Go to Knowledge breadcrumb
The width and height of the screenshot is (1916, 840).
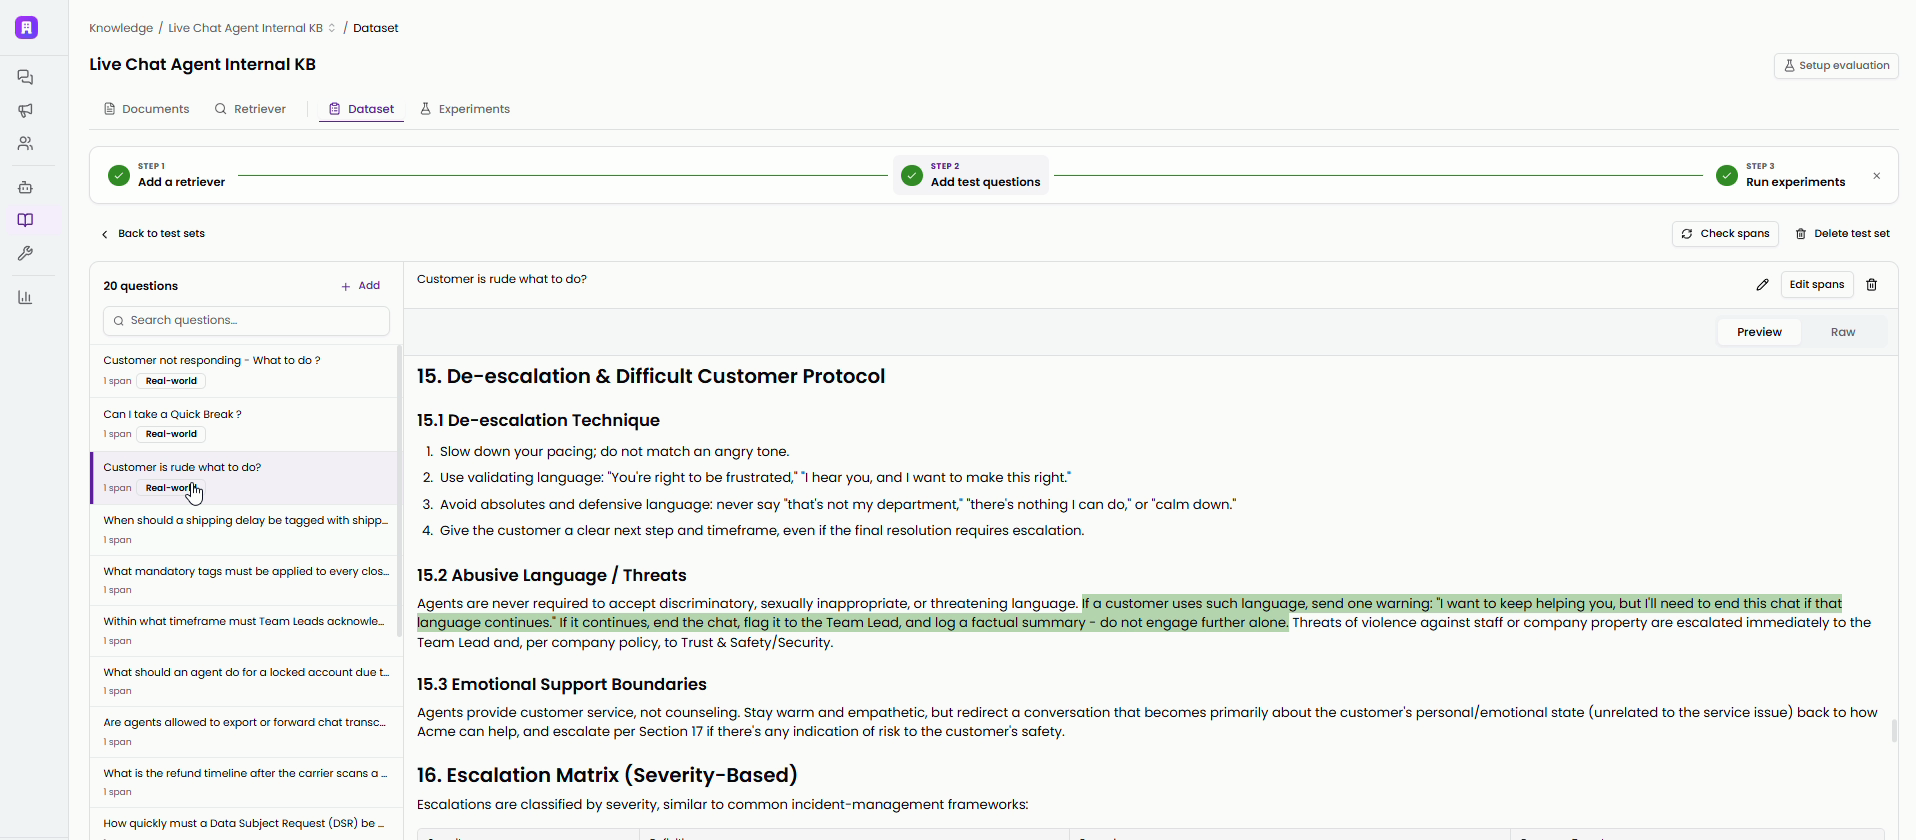(x=121, y=28)
